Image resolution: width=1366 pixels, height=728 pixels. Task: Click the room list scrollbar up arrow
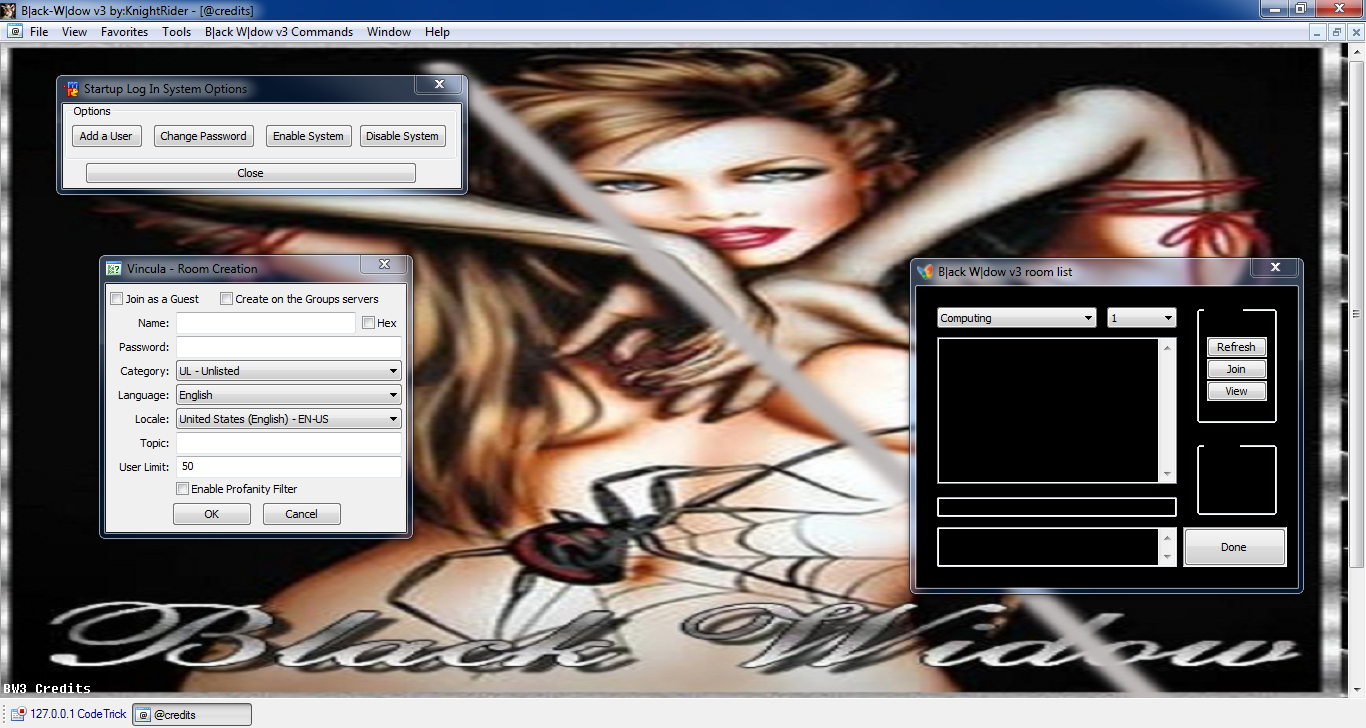point(1168,347)
